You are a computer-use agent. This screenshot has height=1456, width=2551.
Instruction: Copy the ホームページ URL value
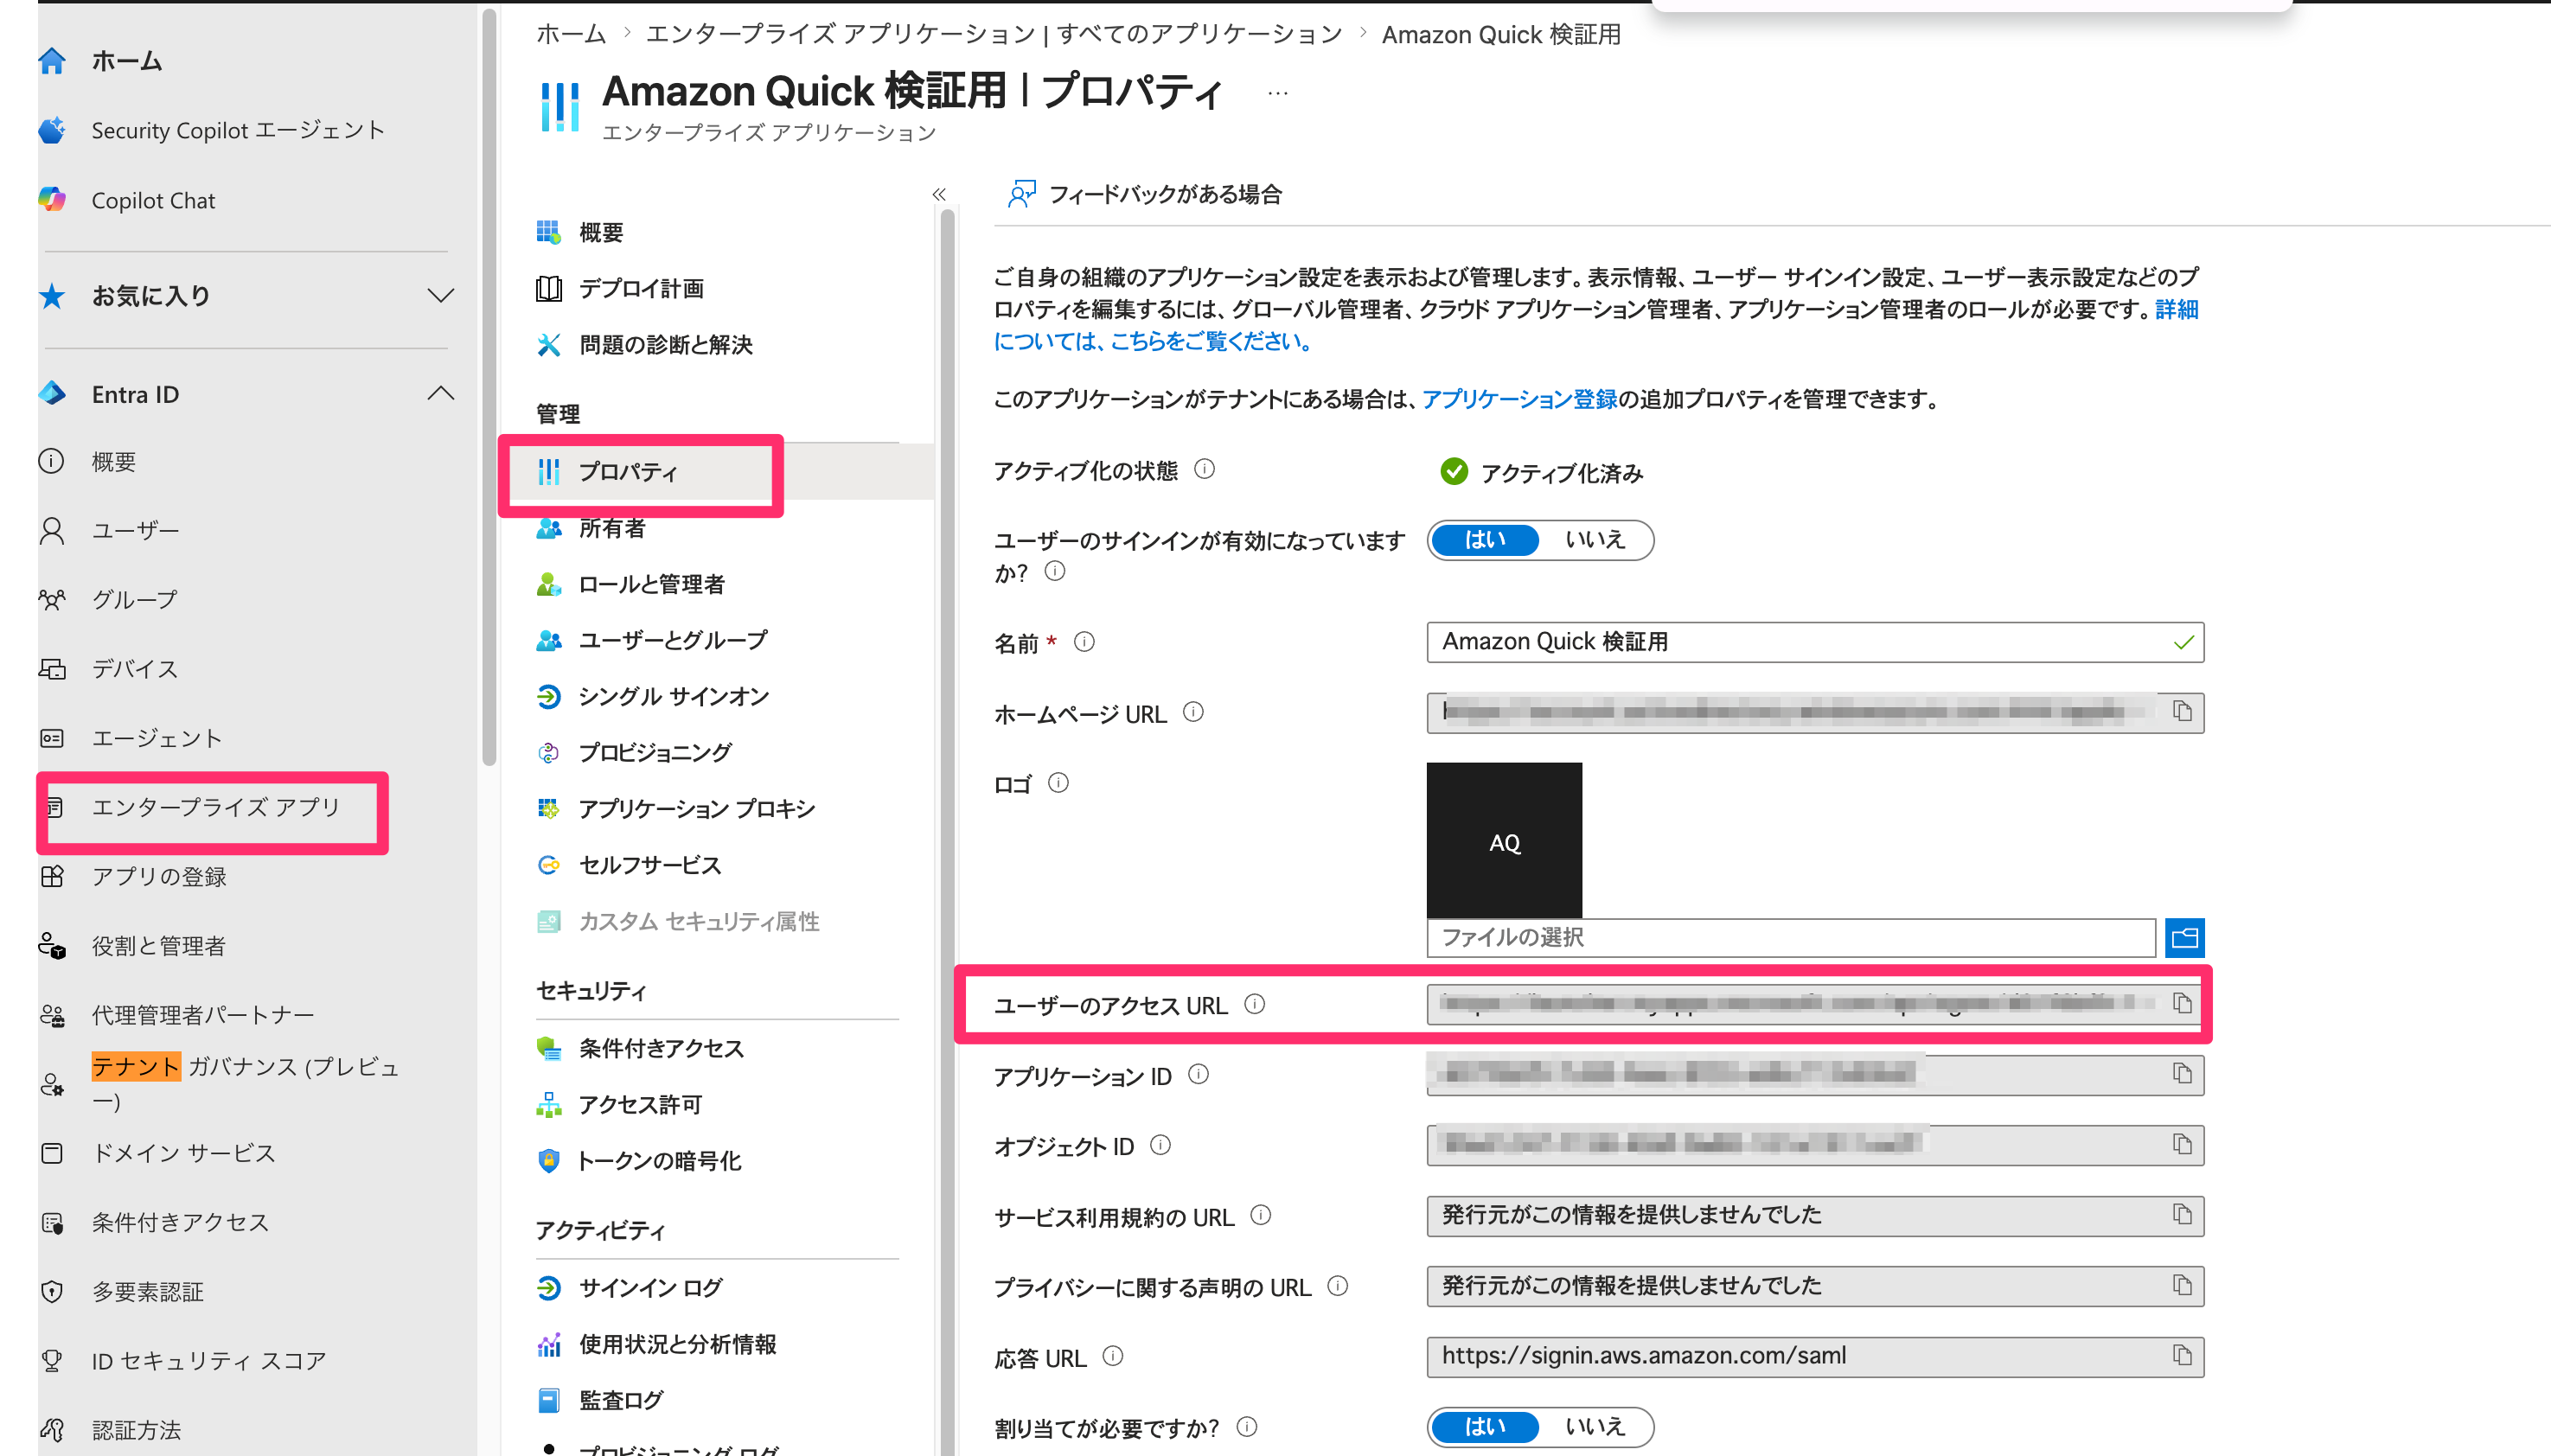[x=2182, y=711]
